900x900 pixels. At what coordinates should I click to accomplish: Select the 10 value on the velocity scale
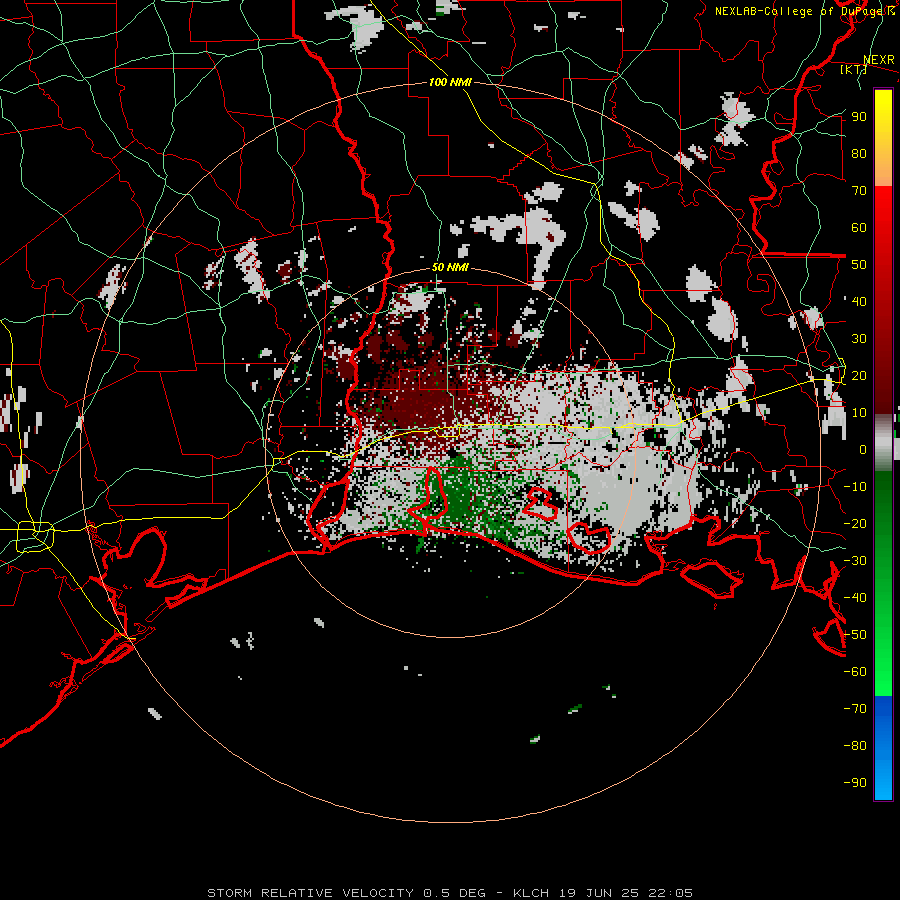click(859, 413)
